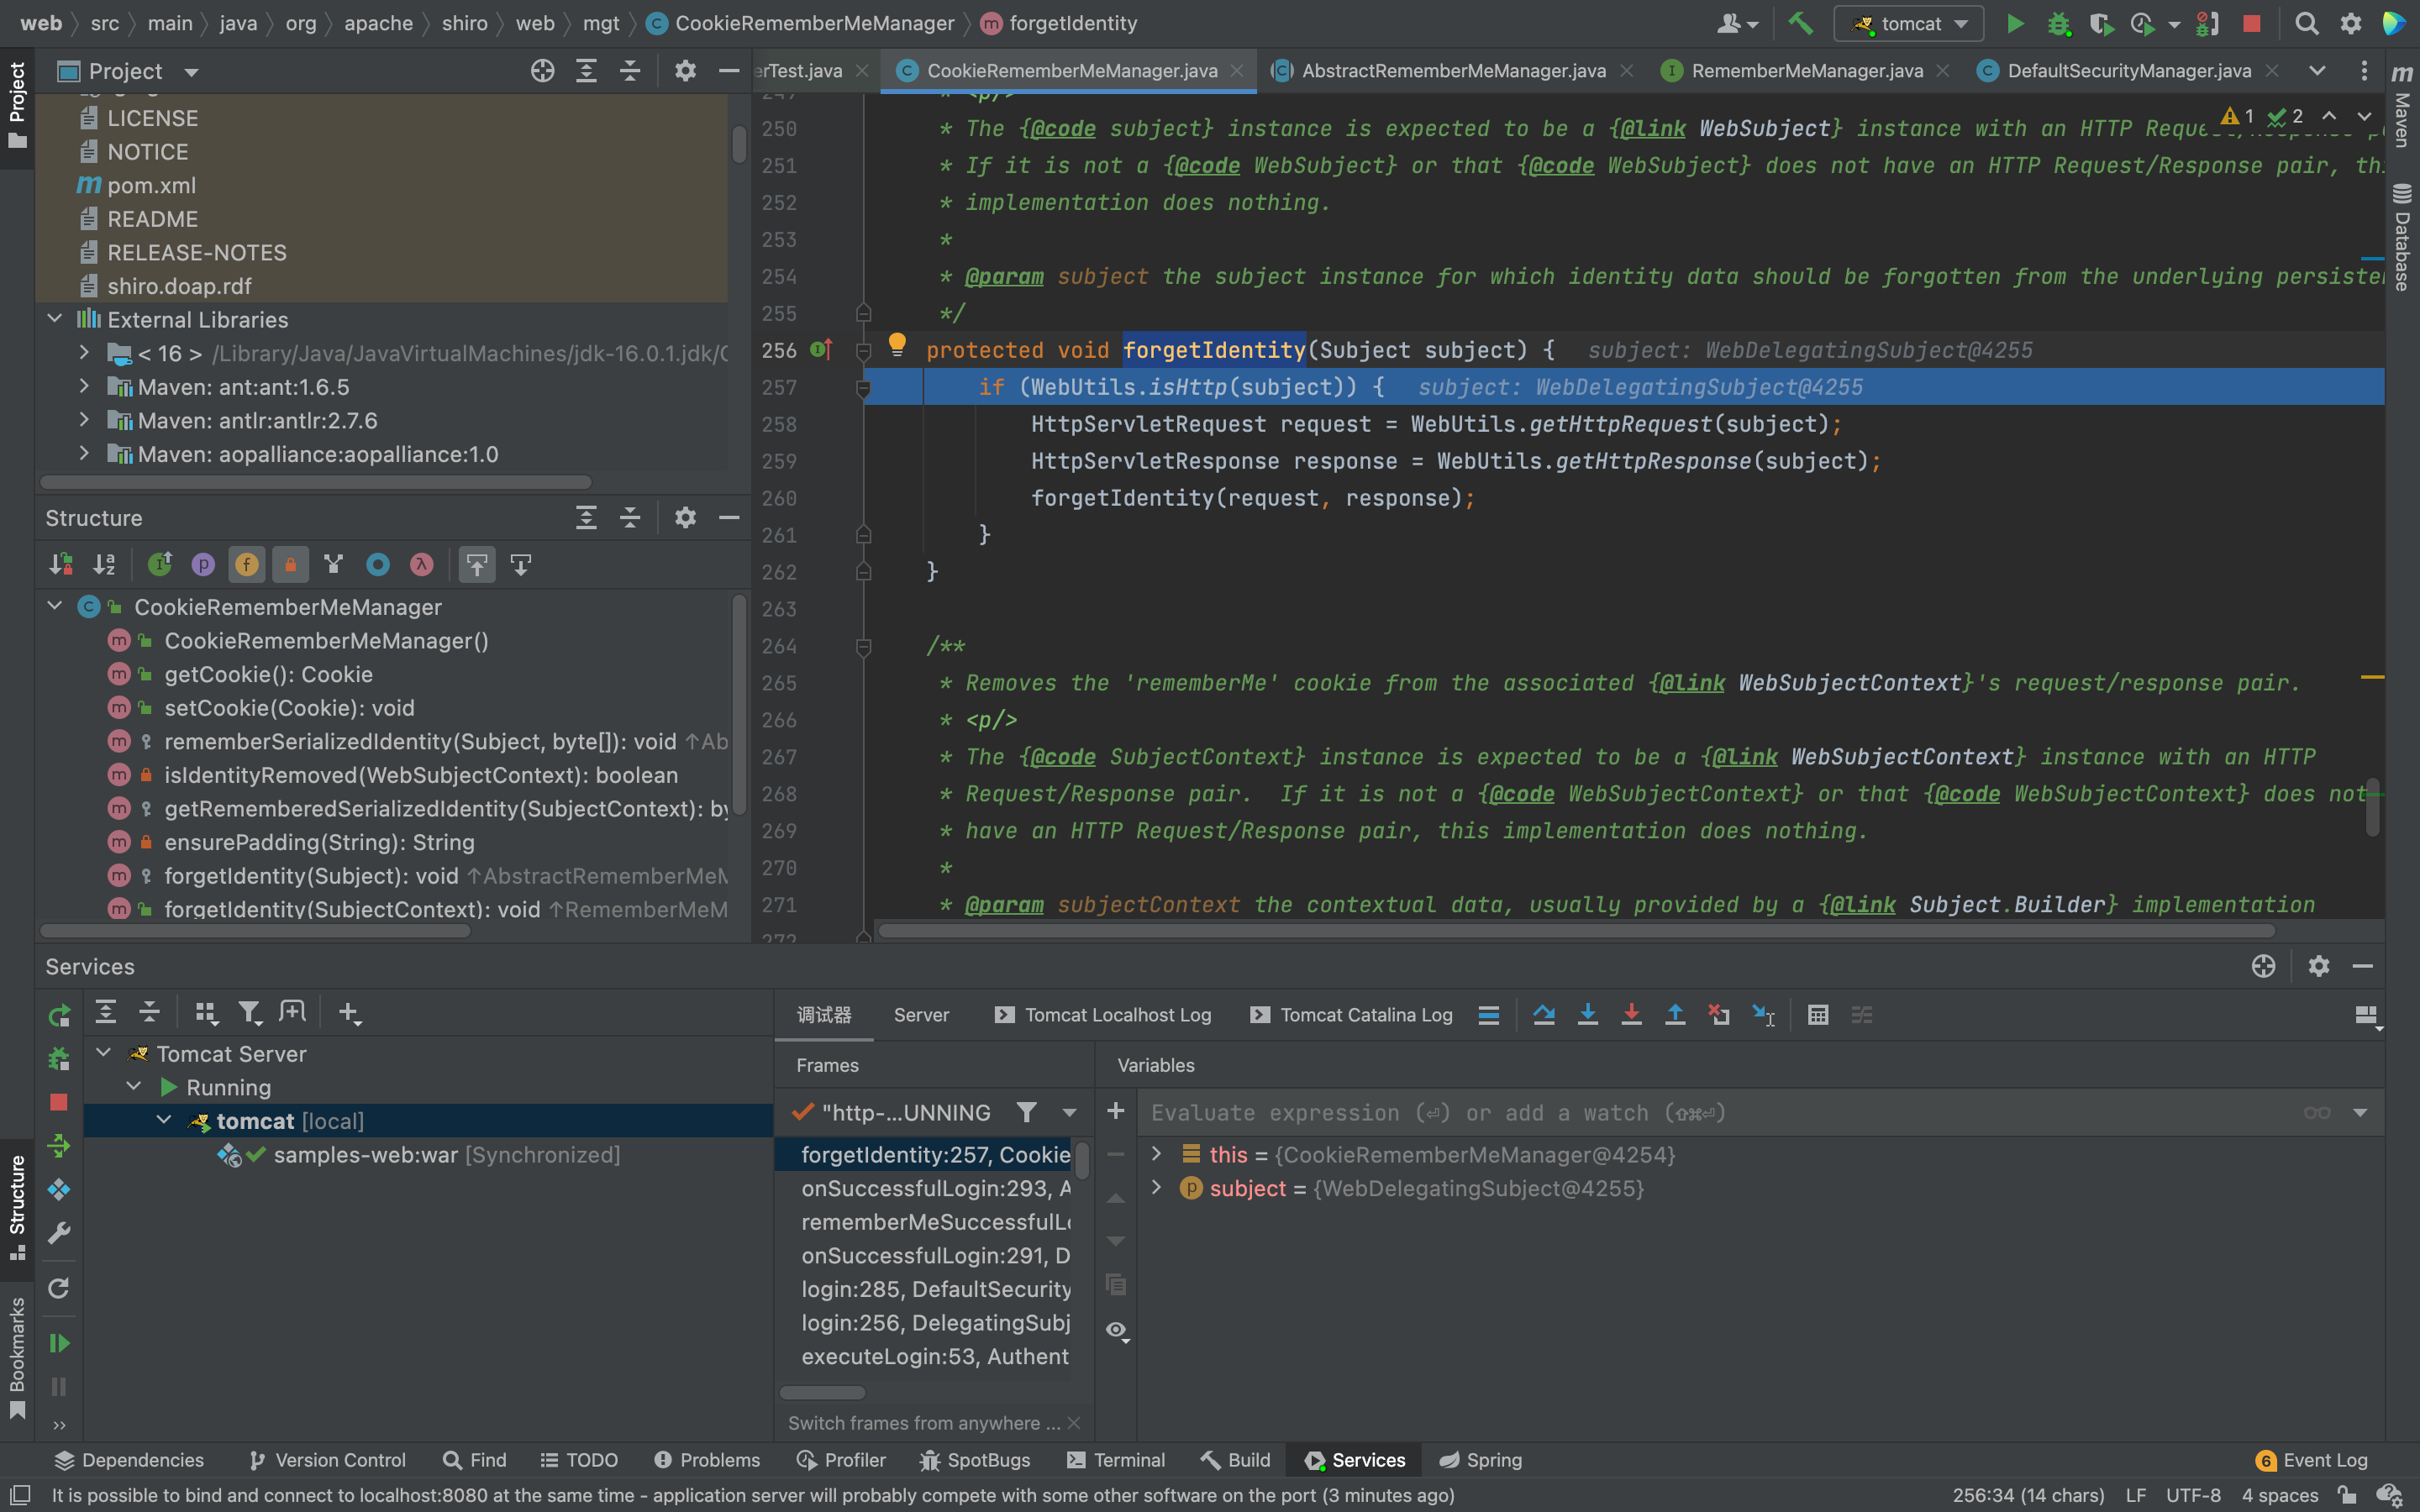
Task: Click the Build project hammer icon
Action: click(x=1800, y=23)
